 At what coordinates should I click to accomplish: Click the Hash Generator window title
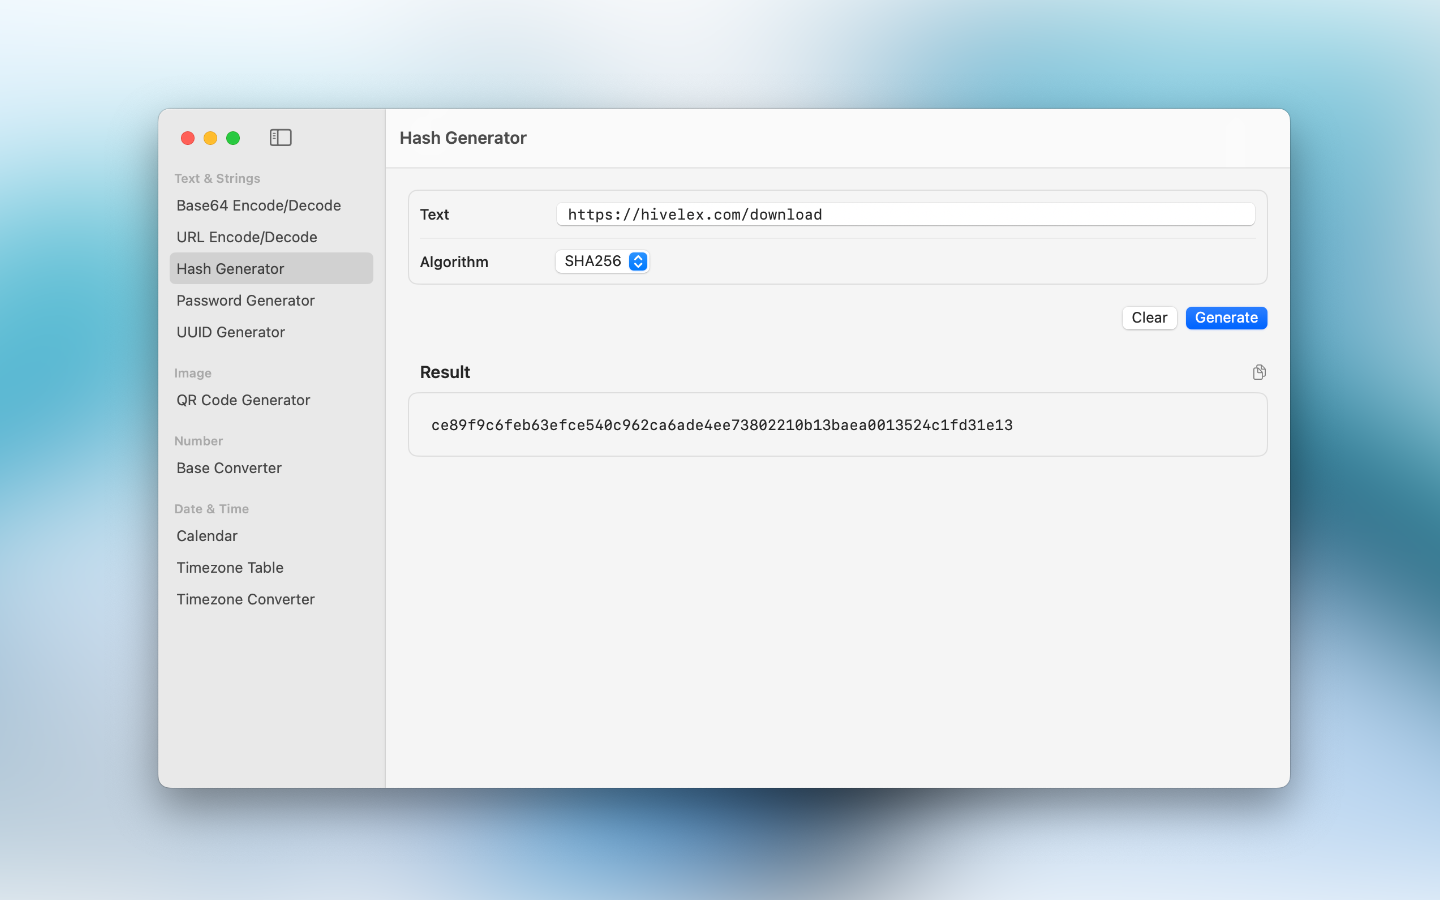463,138
